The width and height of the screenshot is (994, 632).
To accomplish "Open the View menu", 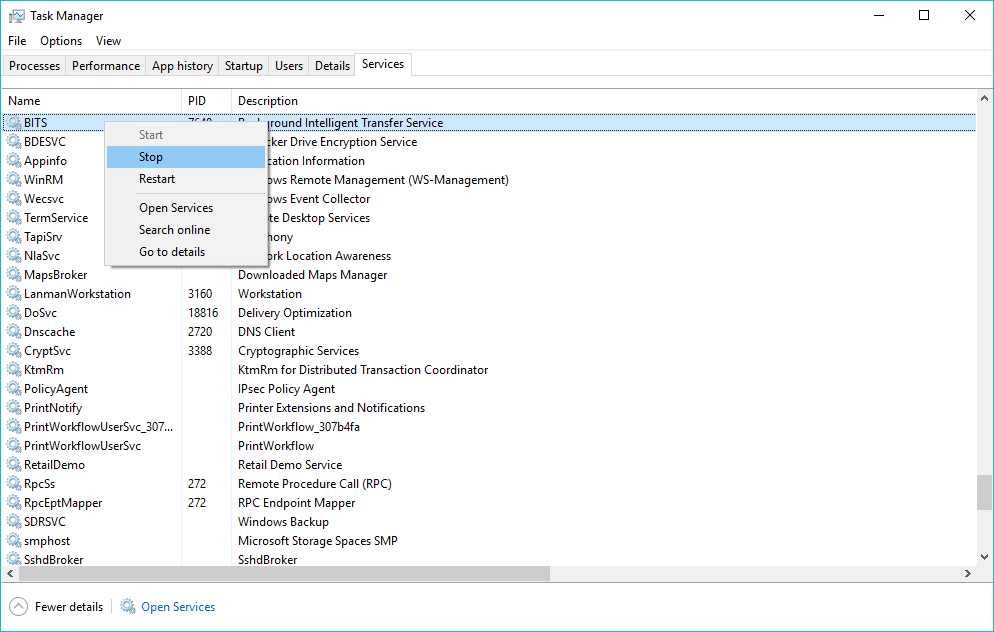I will (108, 41).
